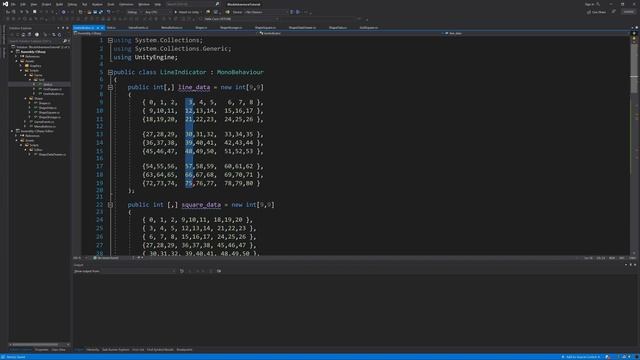Viewport: 640px width, 360px height.
Task: Switch to the Breakpoints tab
Action: pos(184,350)
